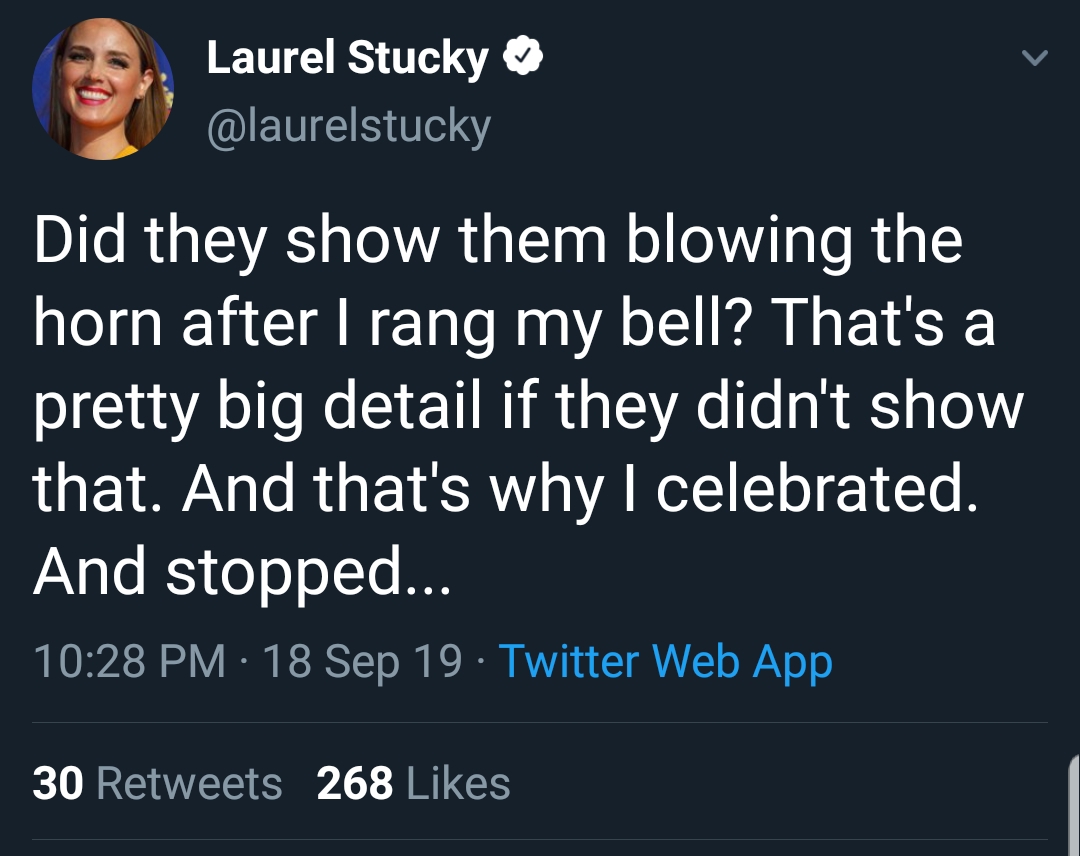Click the retweet count number 30

(x=58, y=784)
